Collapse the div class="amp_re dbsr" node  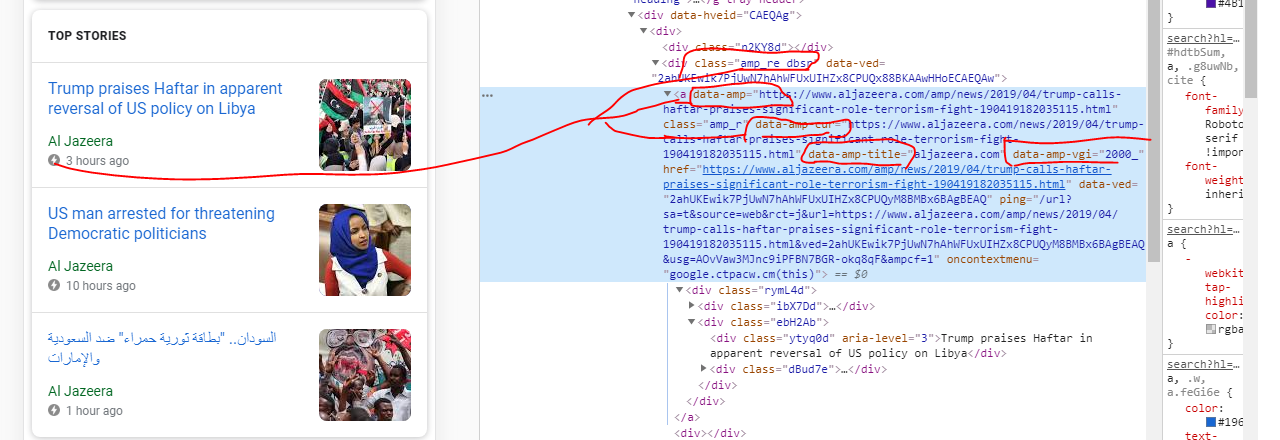[x=655, y=62]
